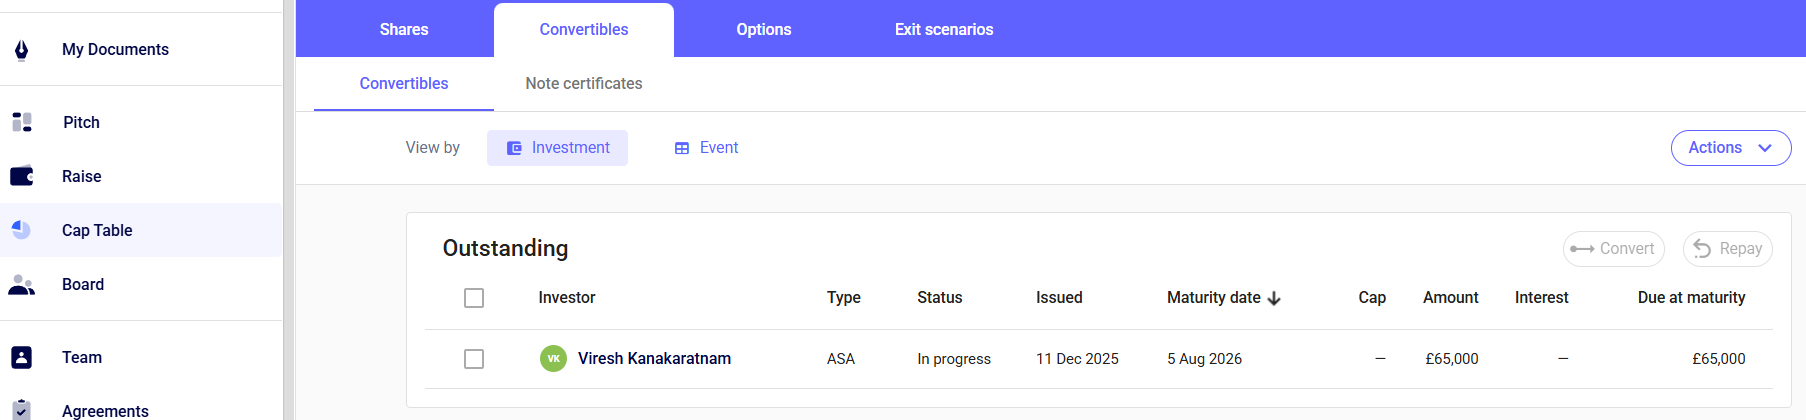The width and height of the screenshot is (1806, 420).
Task: Switch to the Shares tab
Action: click(x=404, y=30)
